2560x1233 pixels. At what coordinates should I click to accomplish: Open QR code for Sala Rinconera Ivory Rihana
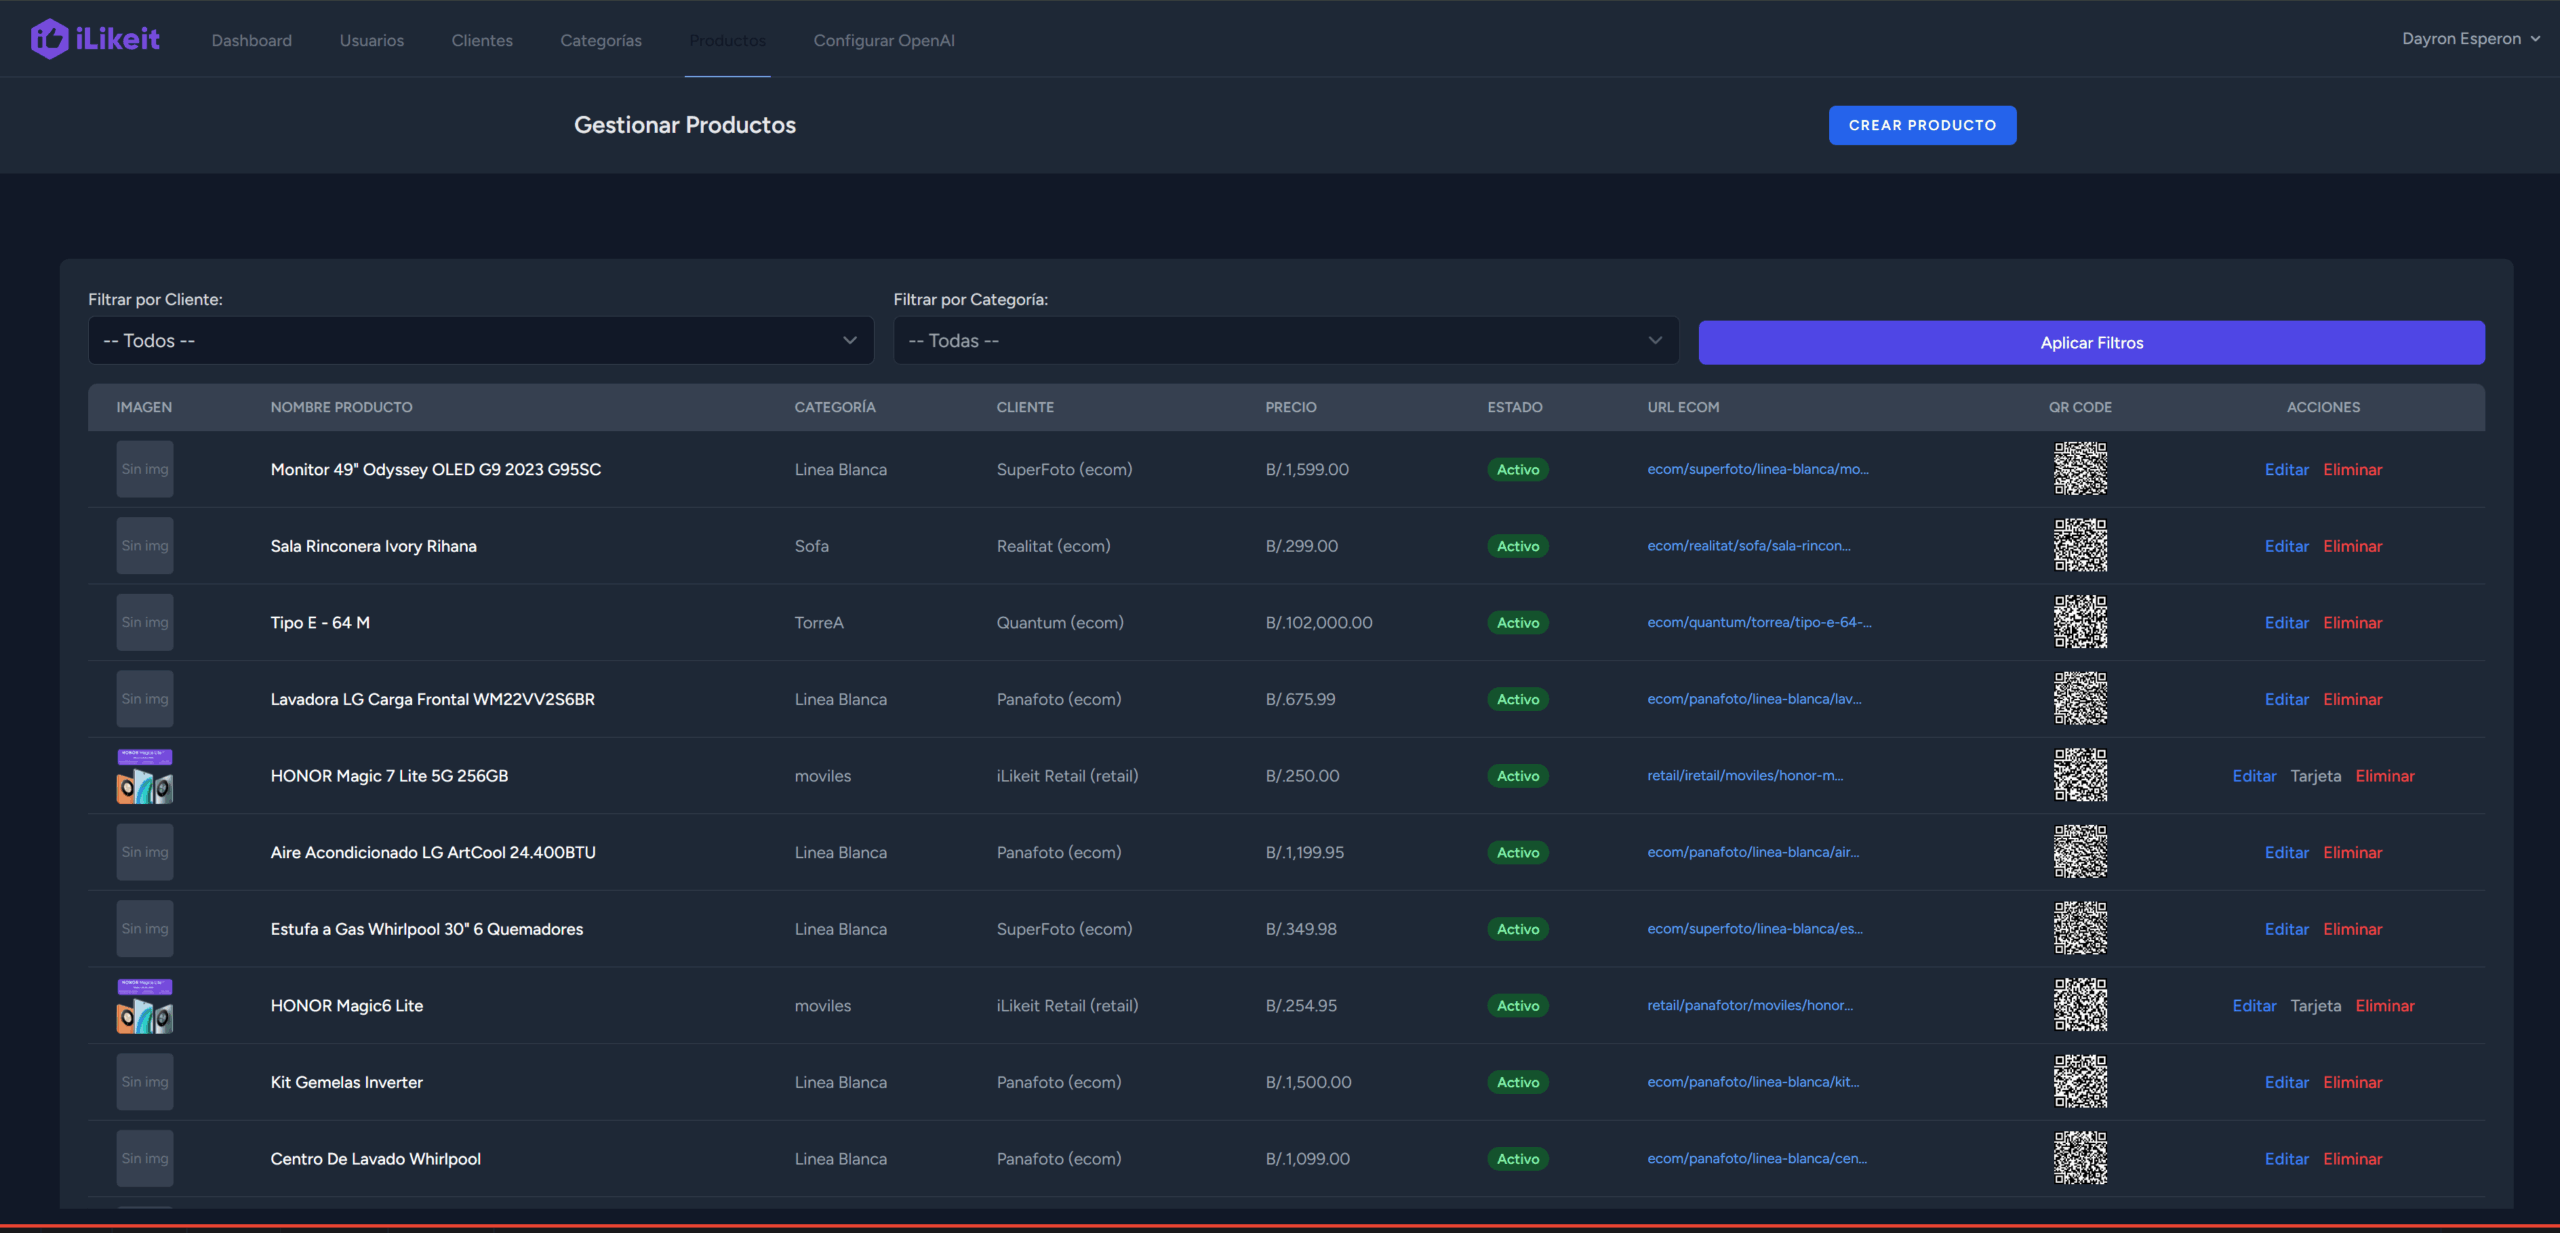coord(2080,546)
